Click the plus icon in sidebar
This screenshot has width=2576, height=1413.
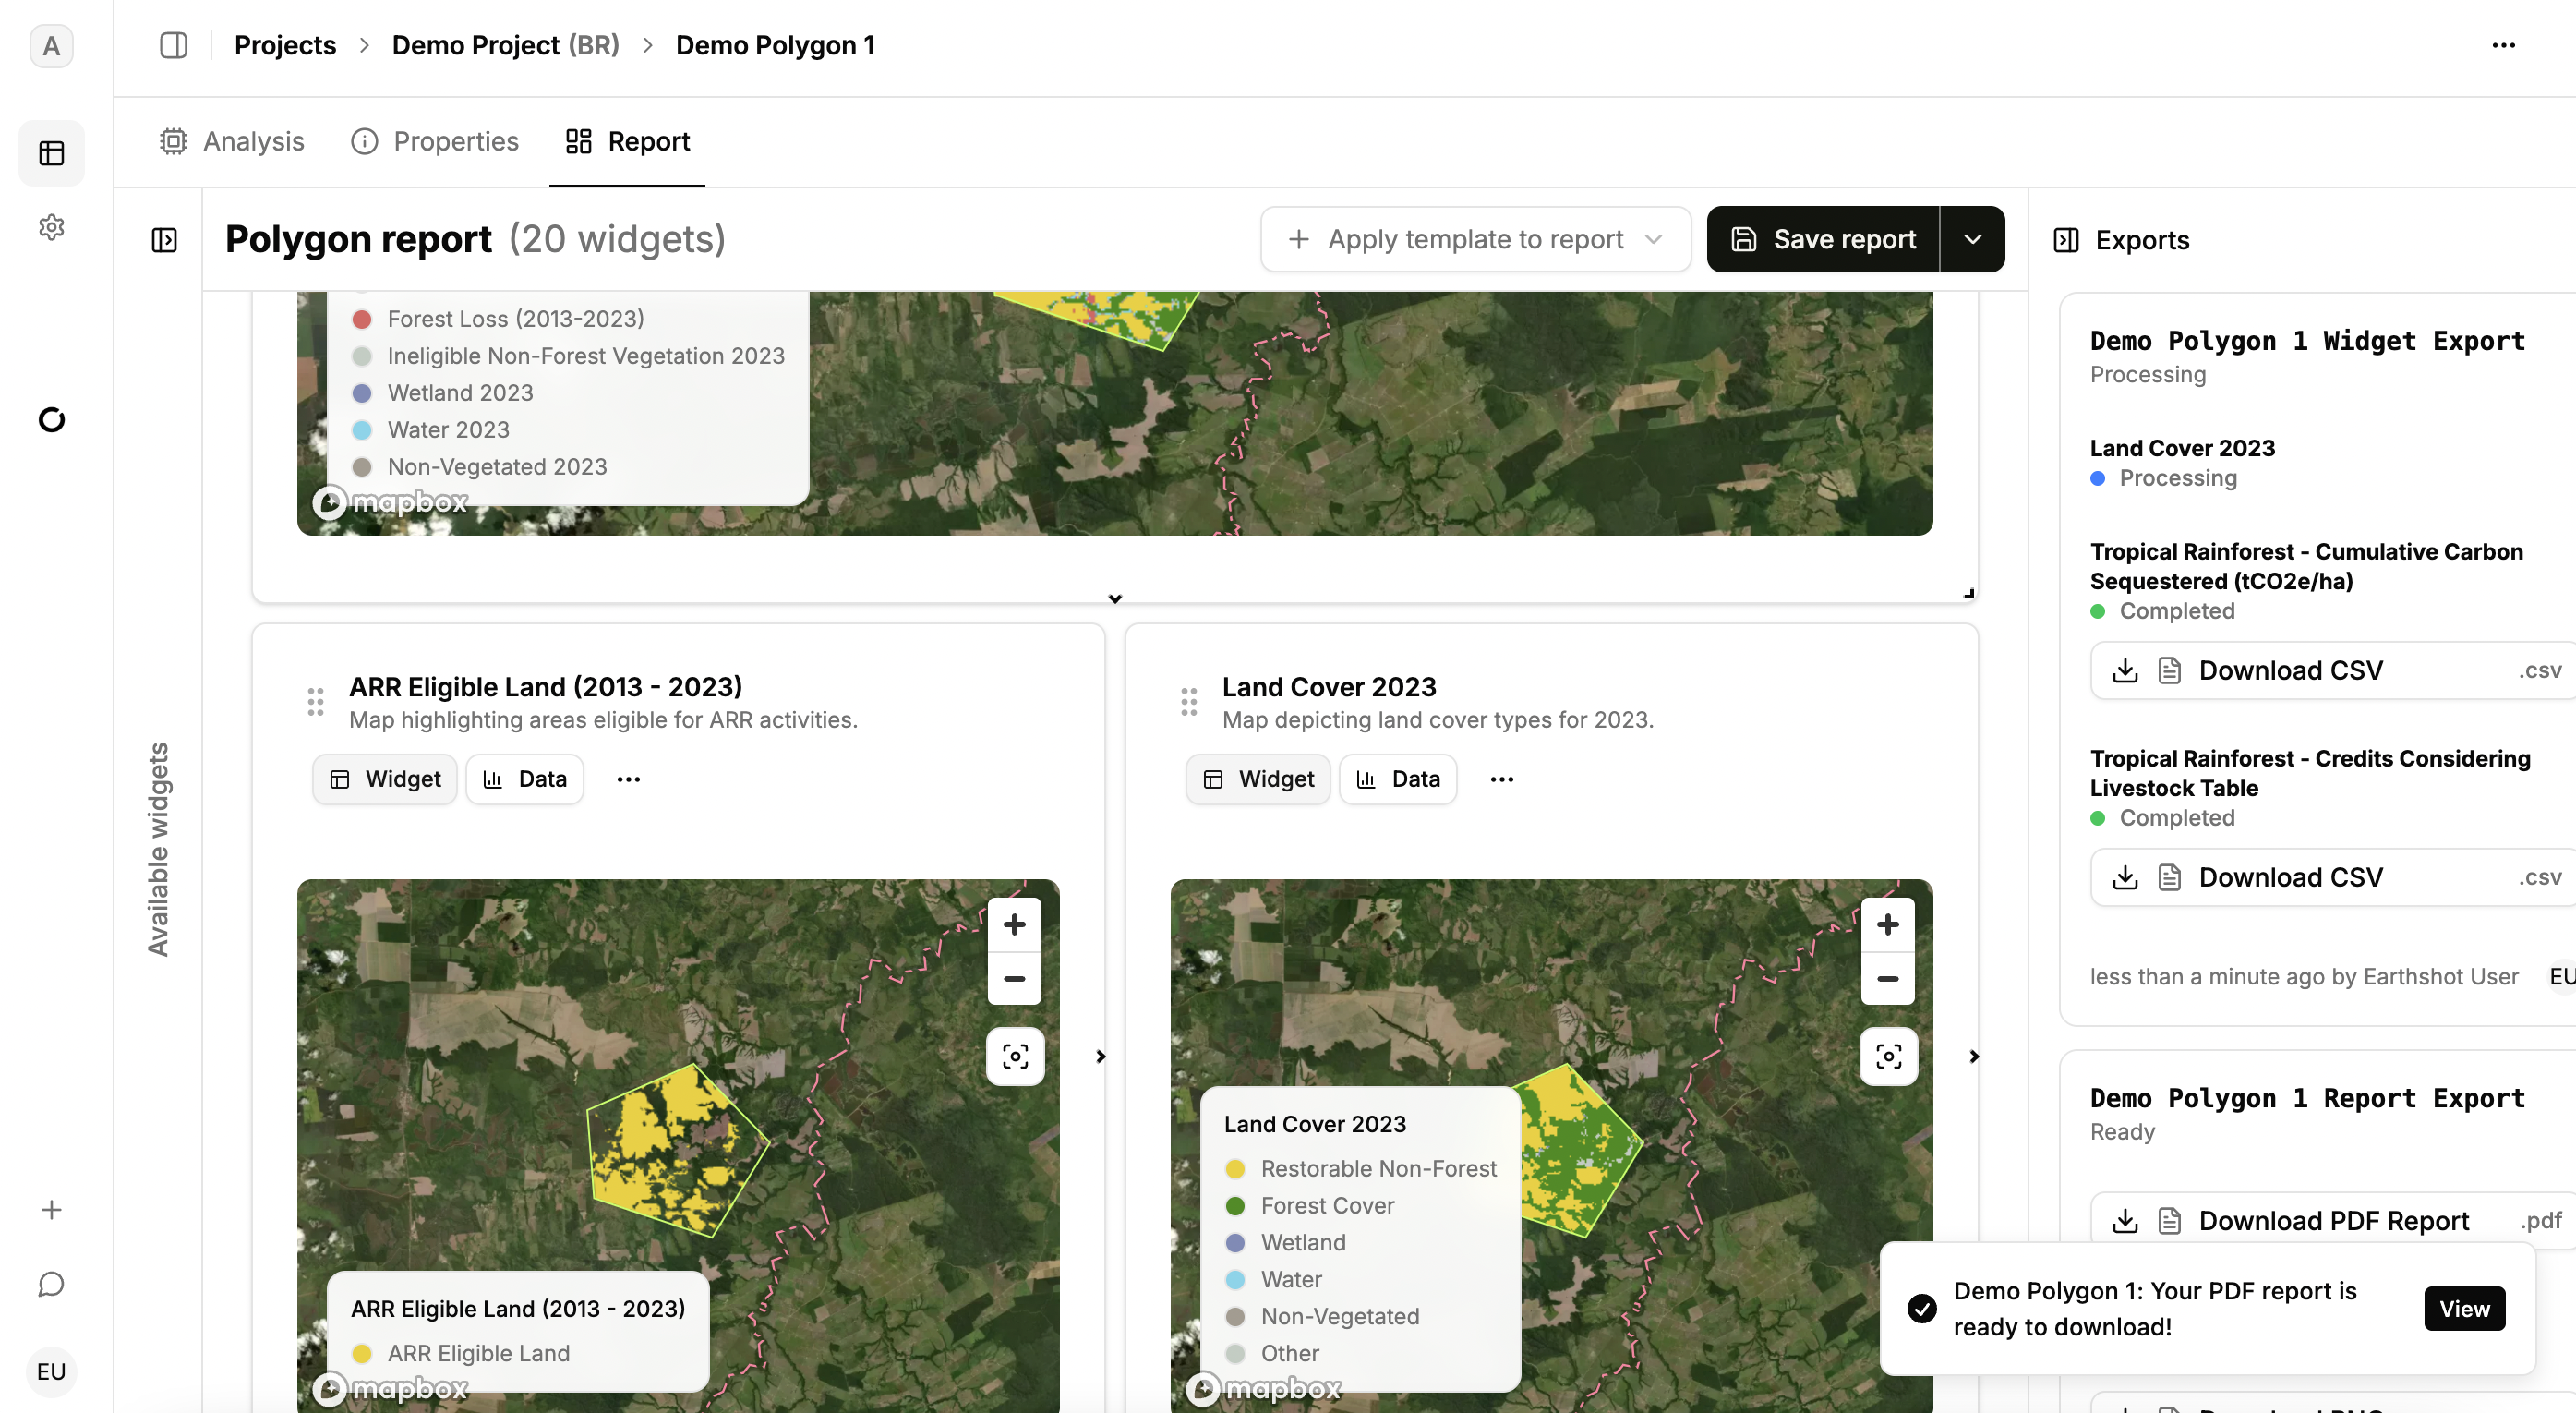pos(51,1209)
